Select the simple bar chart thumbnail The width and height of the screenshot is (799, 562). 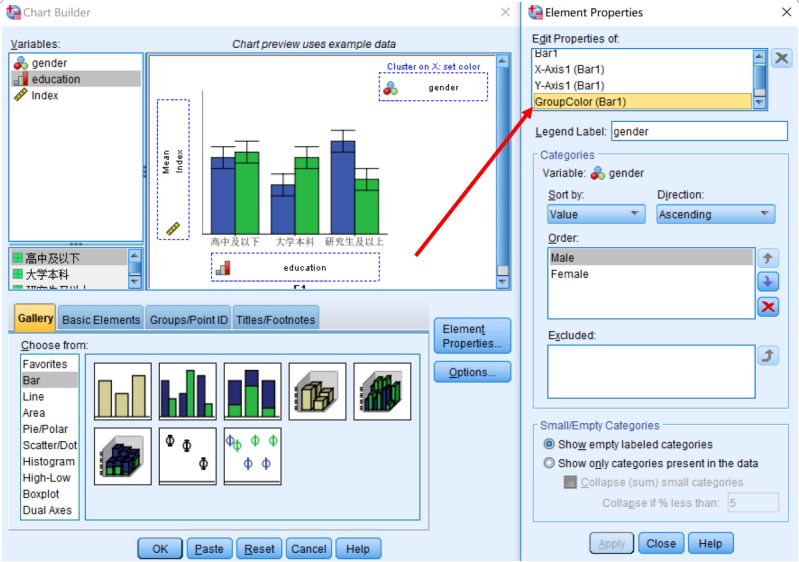[x=123, y=391]
